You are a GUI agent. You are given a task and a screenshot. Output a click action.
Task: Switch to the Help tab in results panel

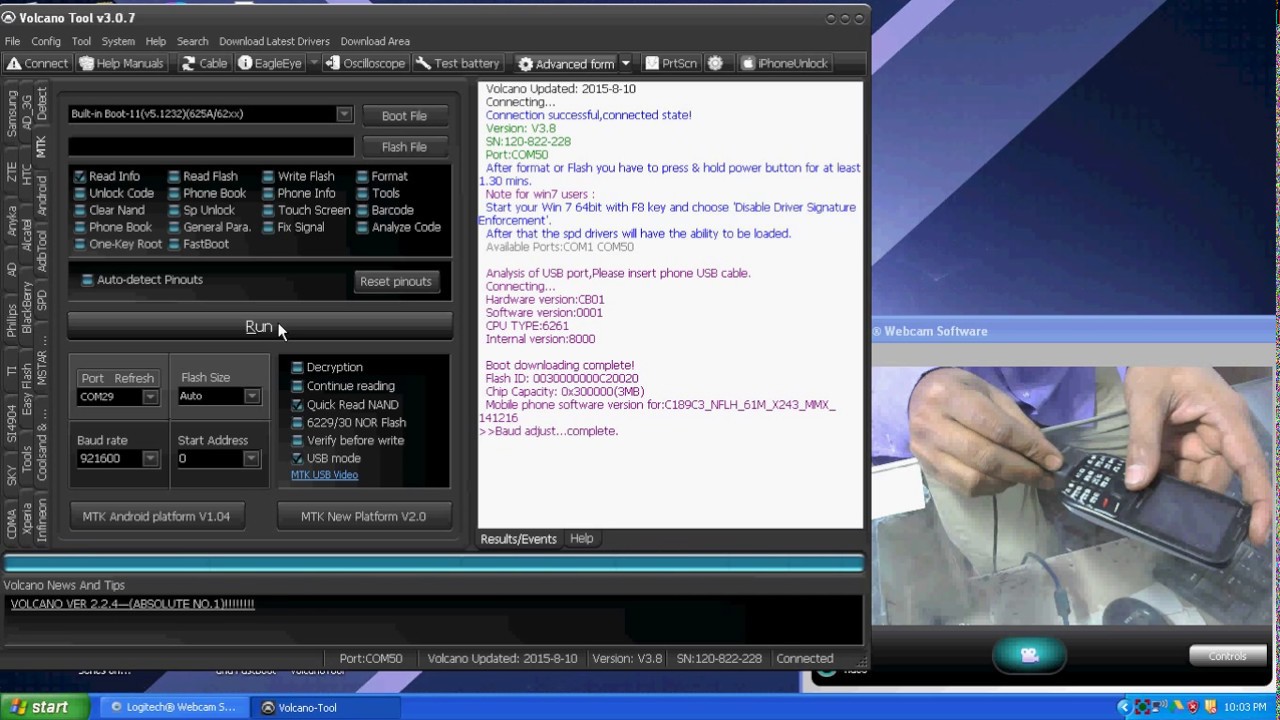coord(581,538)
